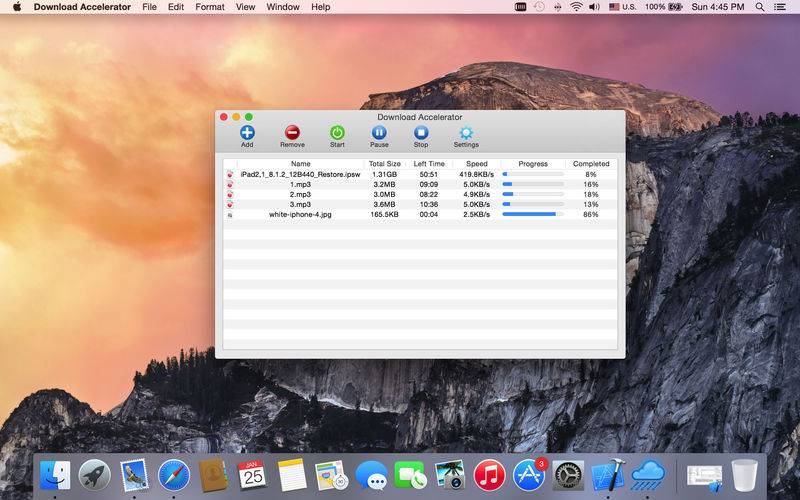The width and height of the screenshot is (800, 500).
Task: Open the Window menu
Action: pyautogui.click(x=283, y=7)
